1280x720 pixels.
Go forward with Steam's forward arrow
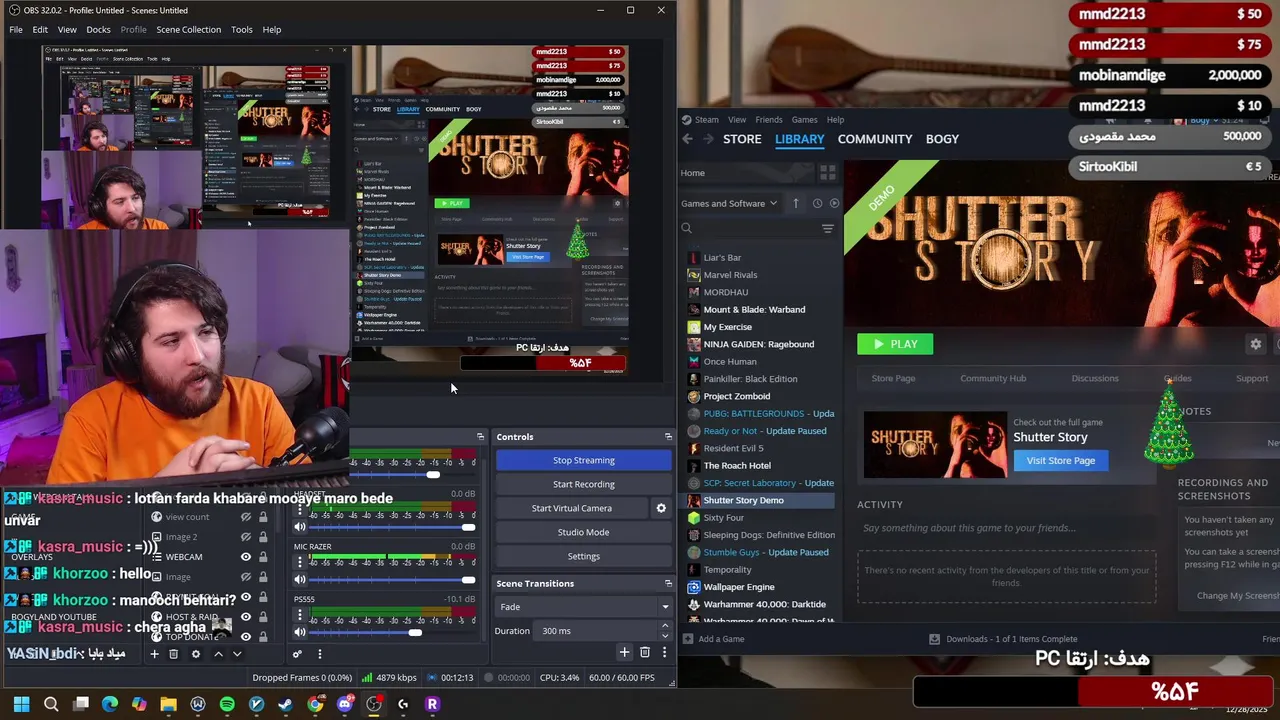point(708,139)
